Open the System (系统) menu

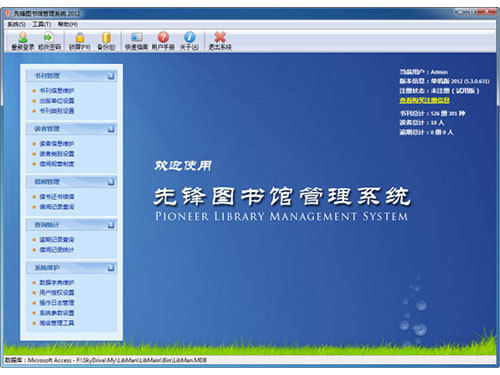coord(16,24)
